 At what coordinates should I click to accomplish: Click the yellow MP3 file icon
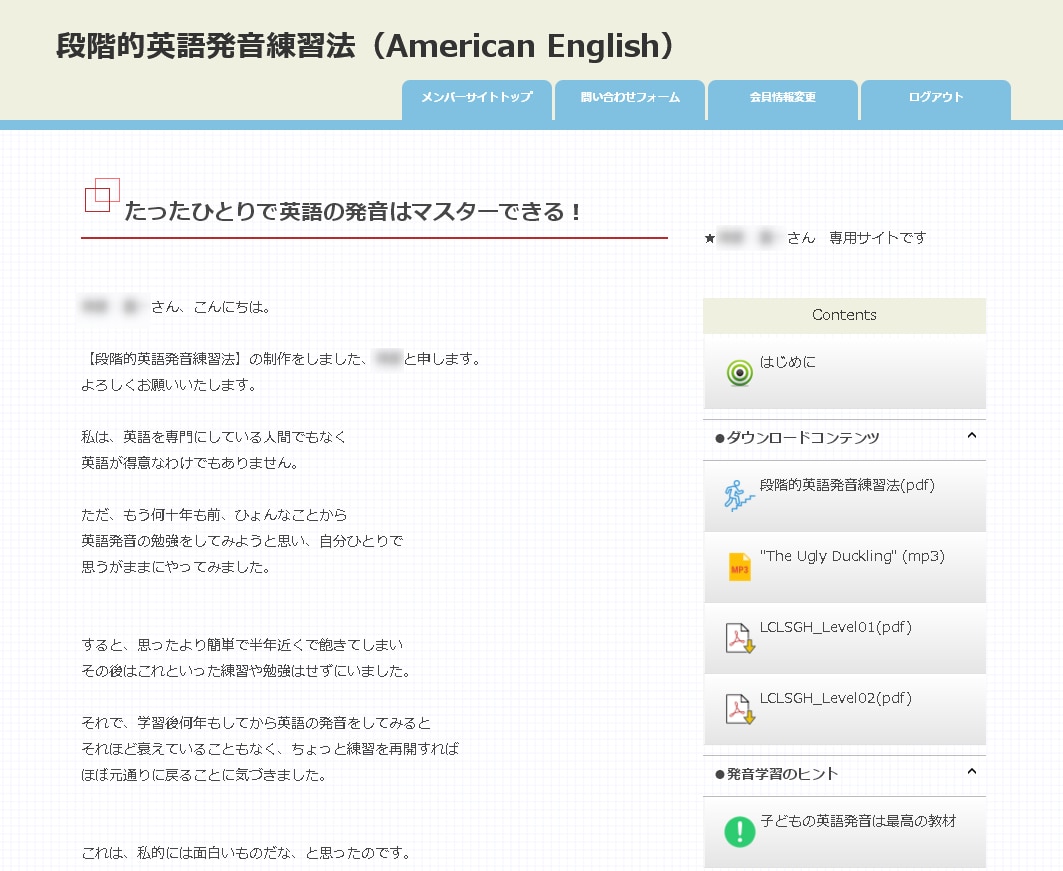(740, 567)
